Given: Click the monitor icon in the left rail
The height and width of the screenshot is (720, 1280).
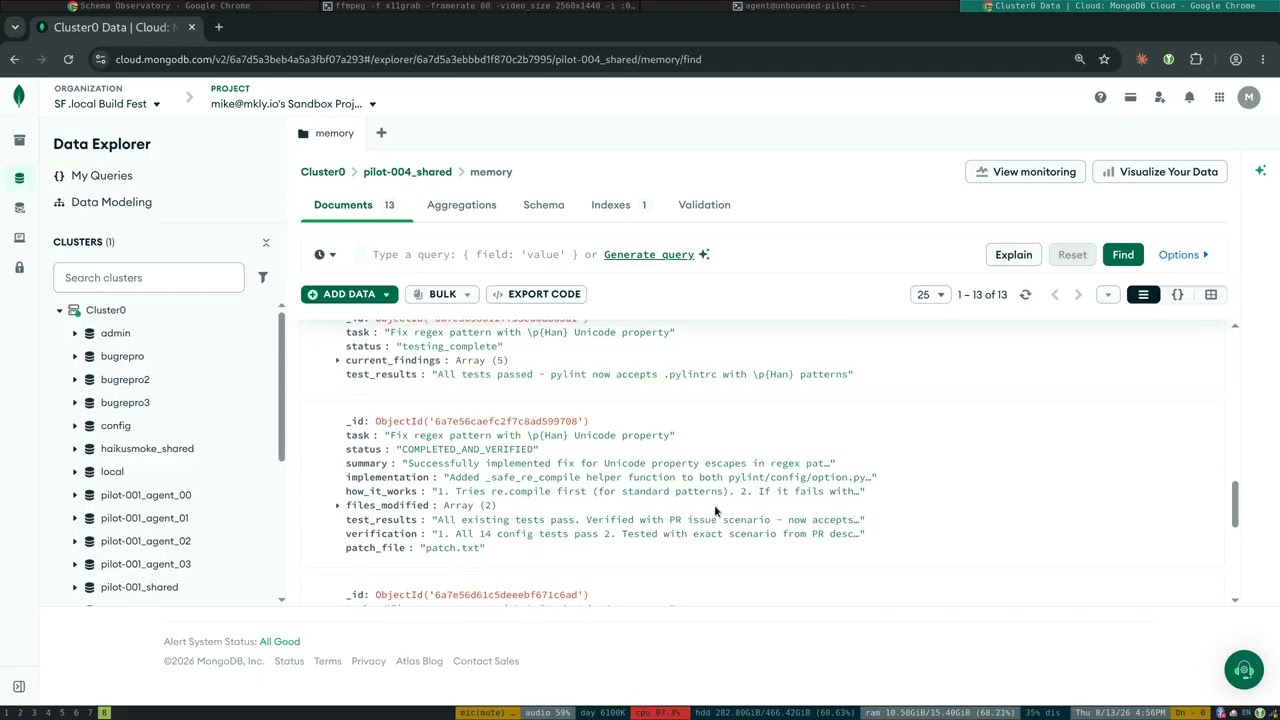Looking at the screenshot, I should tap(19, 238).
